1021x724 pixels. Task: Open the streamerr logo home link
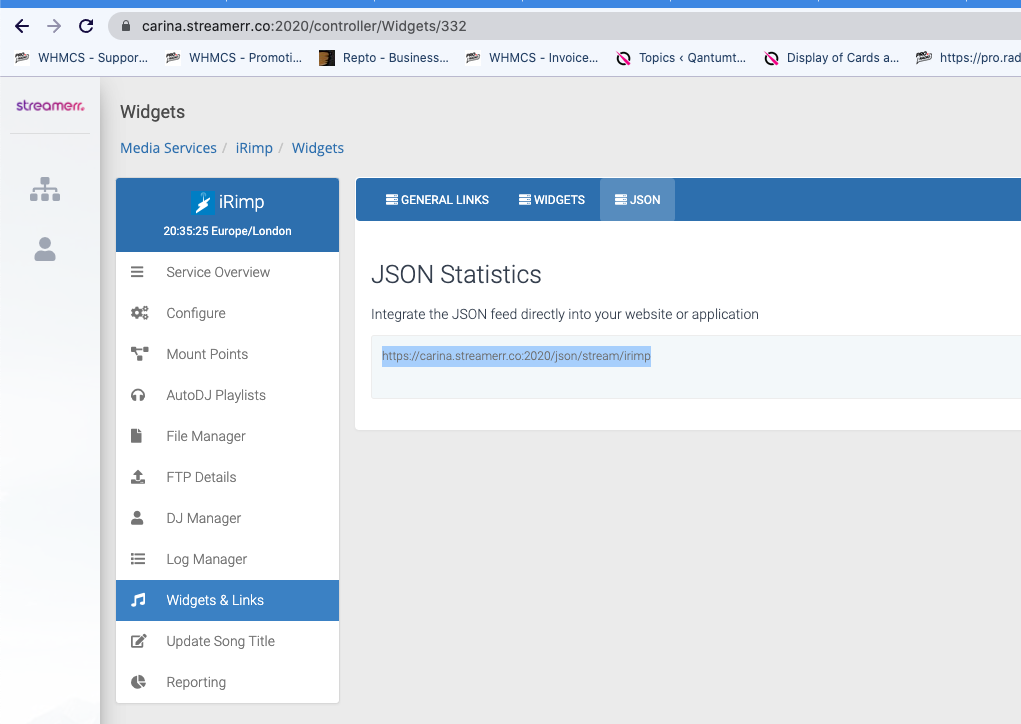50,105
